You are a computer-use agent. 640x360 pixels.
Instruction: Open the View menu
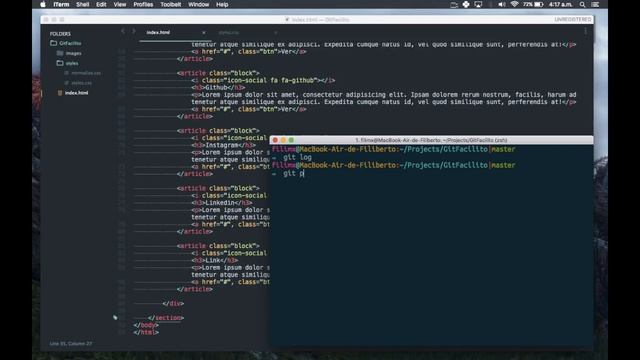pyautogui.click(x=120, y=4)
